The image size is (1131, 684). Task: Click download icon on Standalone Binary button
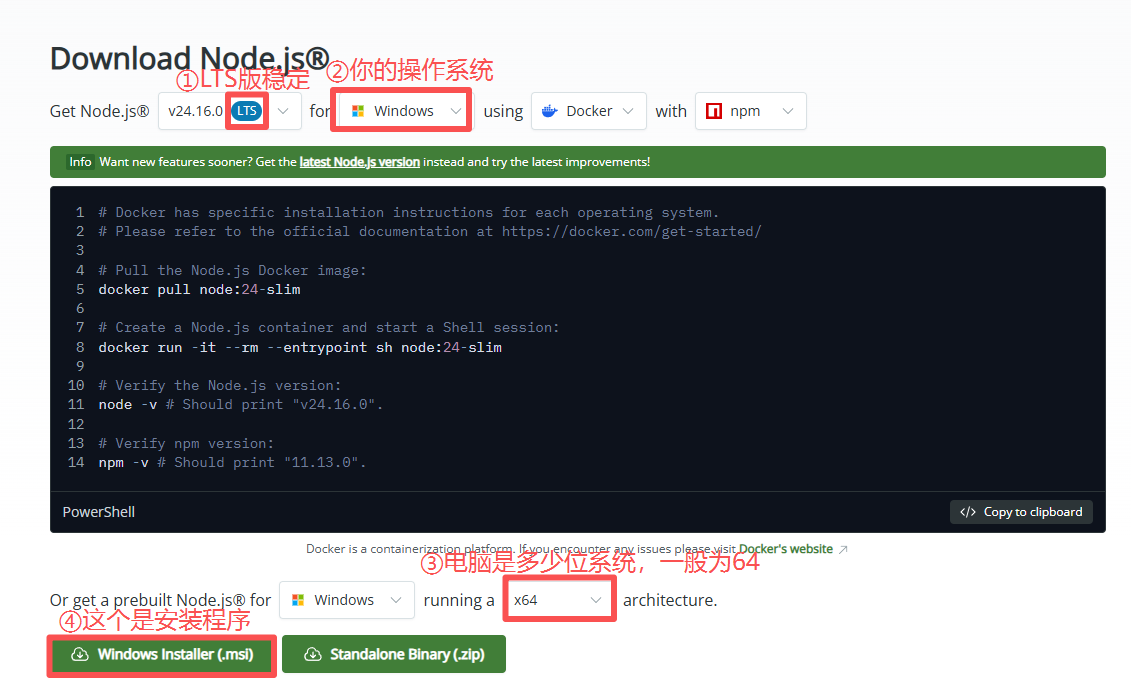[312, 654]
